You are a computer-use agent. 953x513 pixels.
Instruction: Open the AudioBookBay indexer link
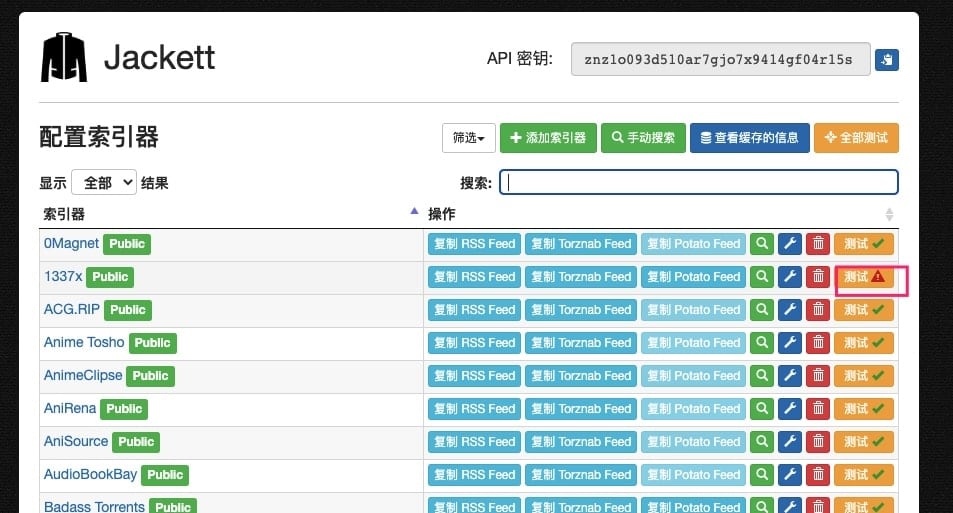[91, 474]
